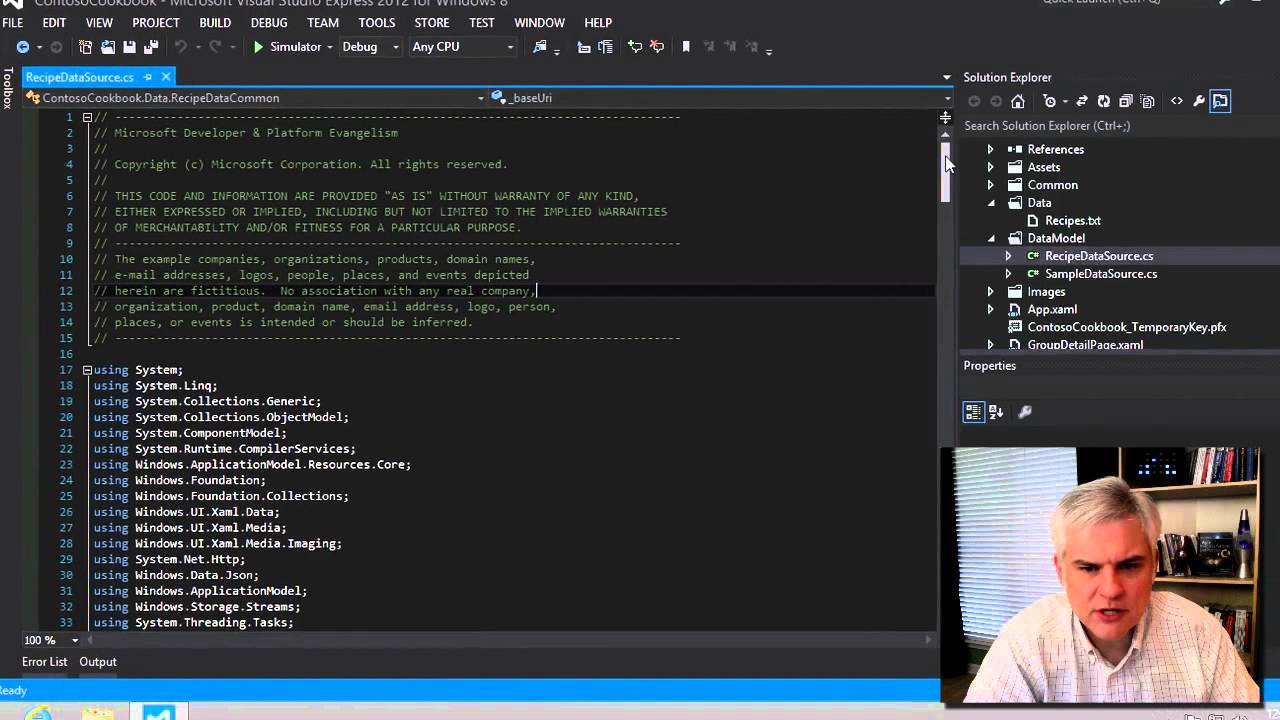Click the Collapse All icon in Solution Explorer
This screenshot has width=1280, height=720.
[x=1126, y=101]
